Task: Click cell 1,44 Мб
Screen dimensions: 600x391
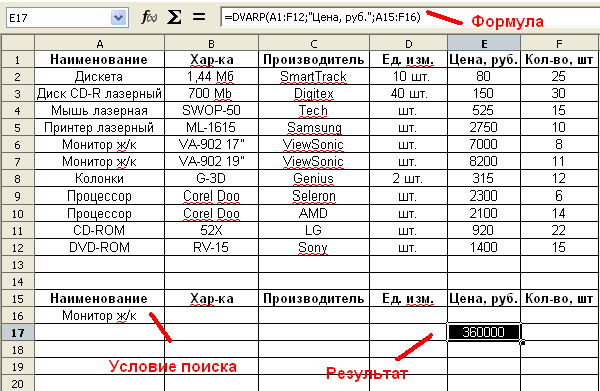Action: pyautogui.click(x=211, y=77)
